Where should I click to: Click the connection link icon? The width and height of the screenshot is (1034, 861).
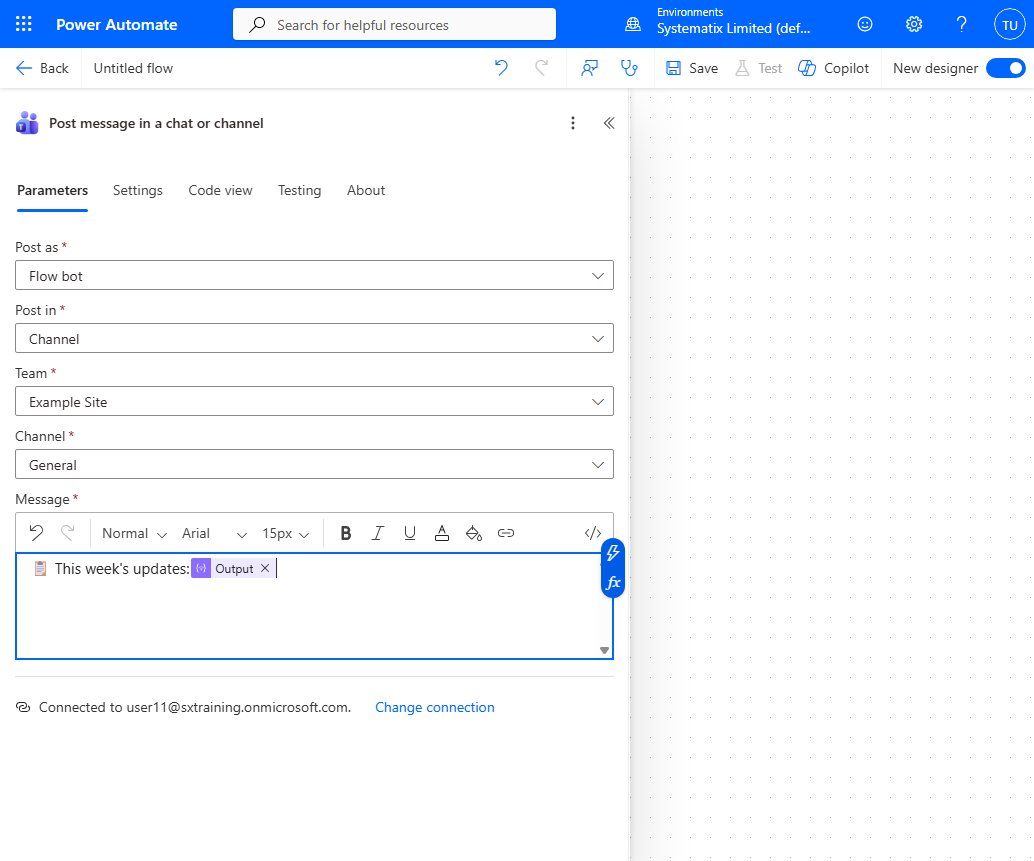pos(23,707)
